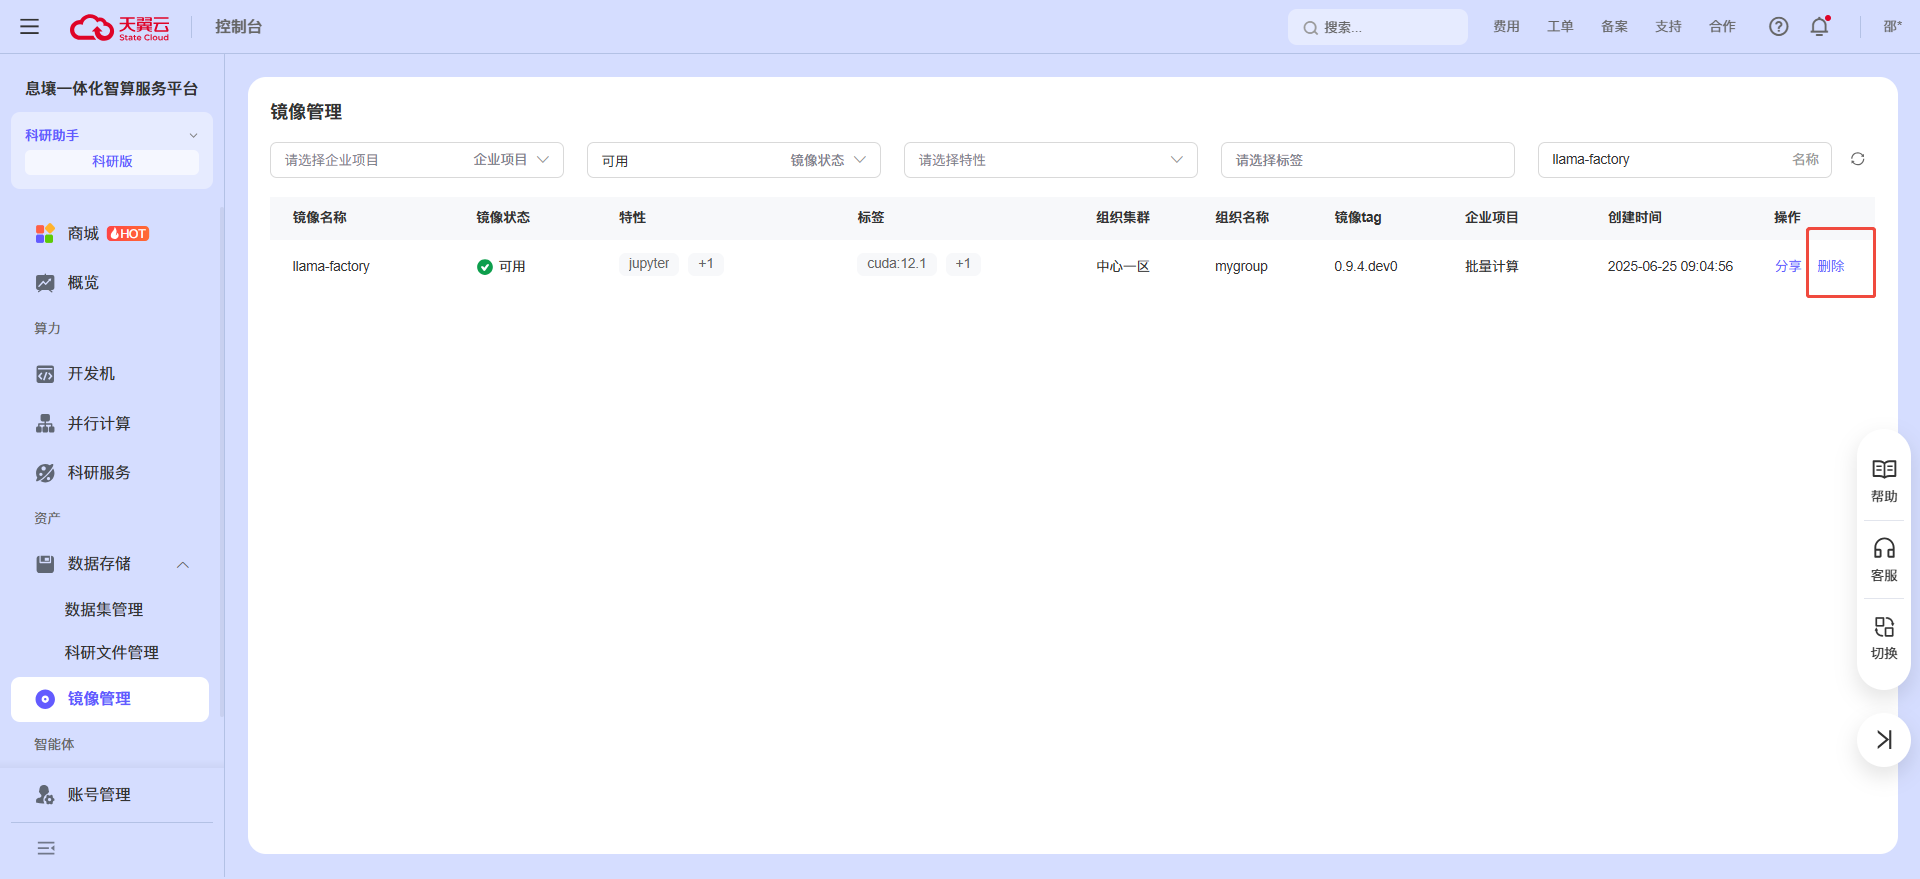
Task: Click the cuda:12.1 label tag
Action: (897, 264)
